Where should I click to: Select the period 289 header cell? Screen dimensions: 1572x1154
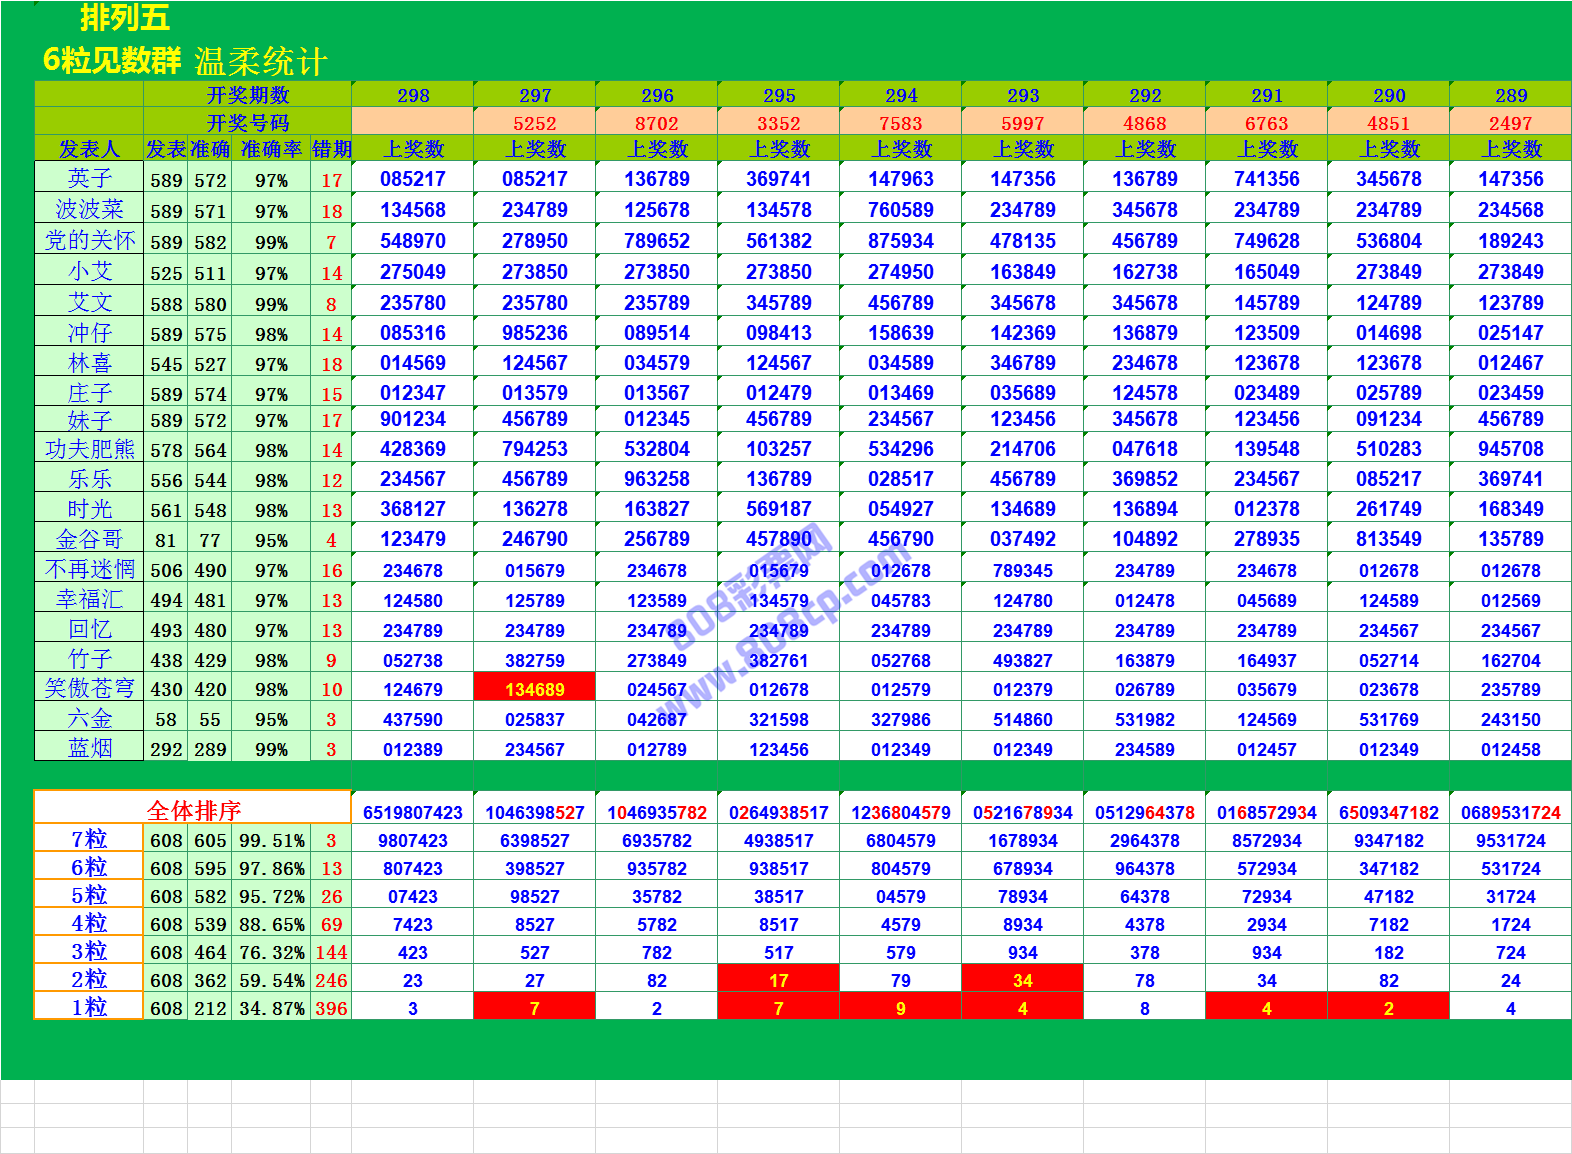(x=1510, y=96)
